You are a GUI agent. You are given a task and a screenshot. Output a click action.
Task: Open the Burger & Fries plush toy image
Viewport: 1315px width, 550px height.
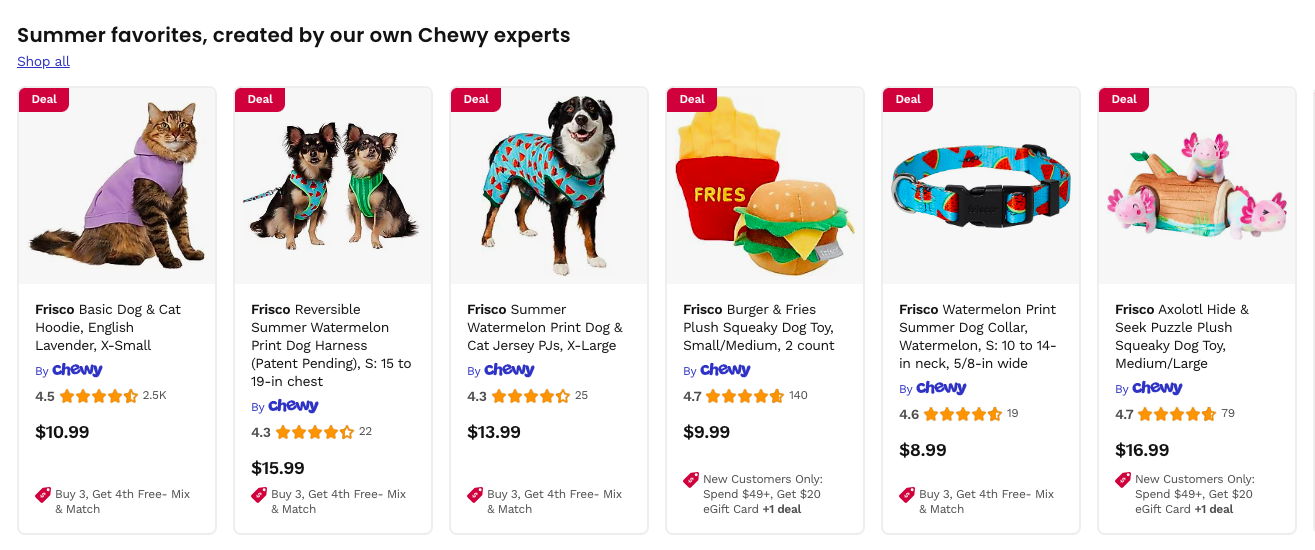tap(765, 186)
